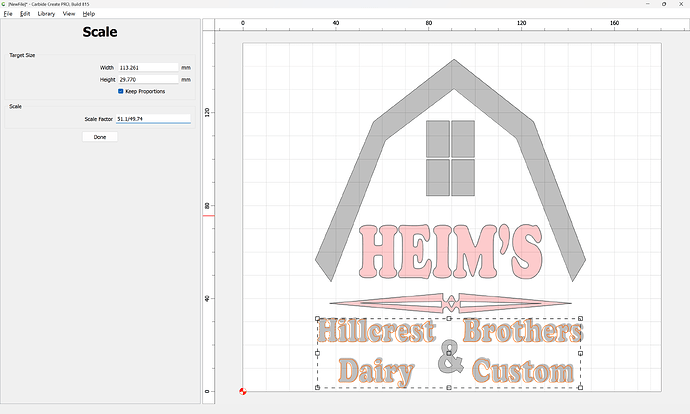
Task: Select the top-left window pane rectangle
Action: point(438,139)
